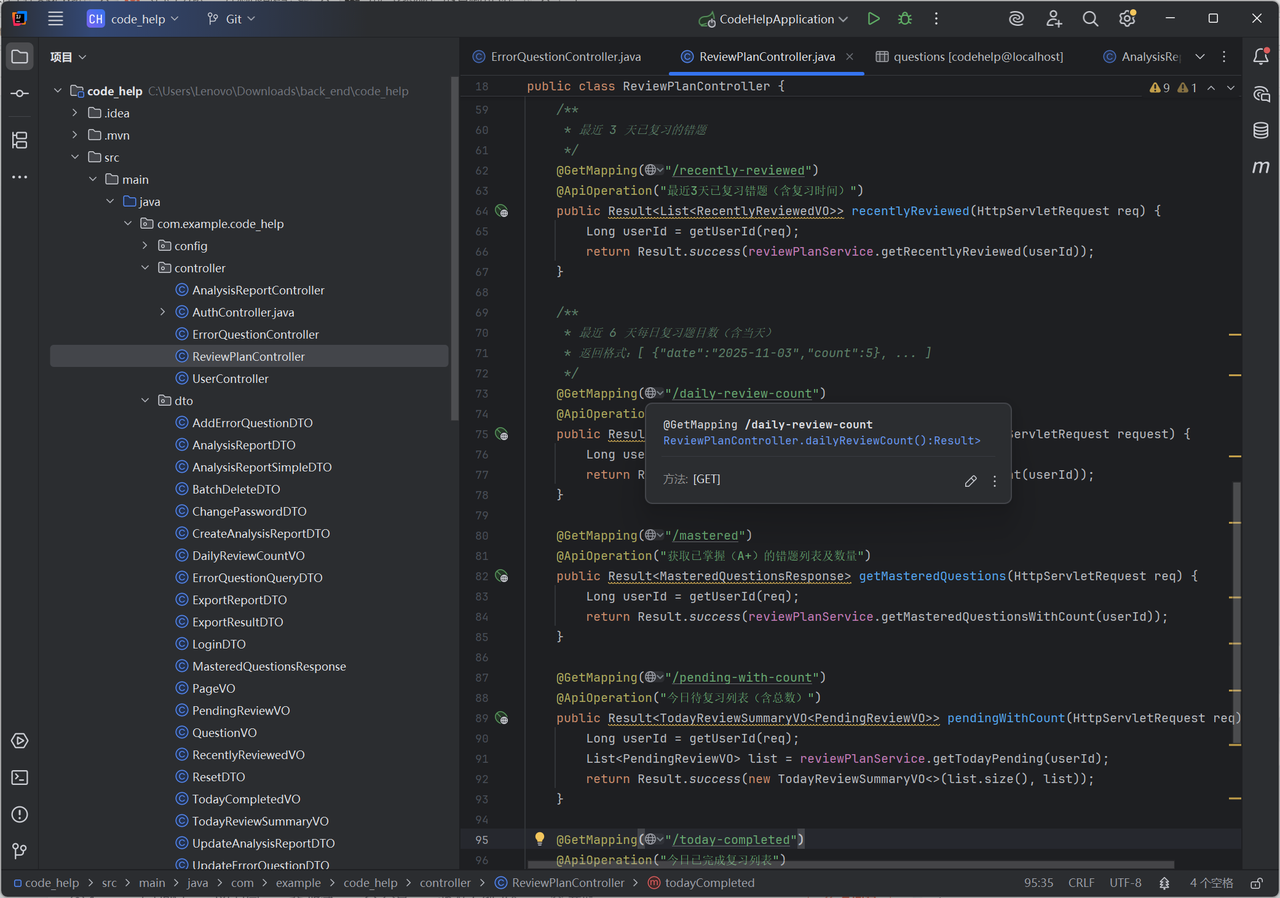
Task: Close the ReviewPlanController.java tab
Action: (849, 57)
